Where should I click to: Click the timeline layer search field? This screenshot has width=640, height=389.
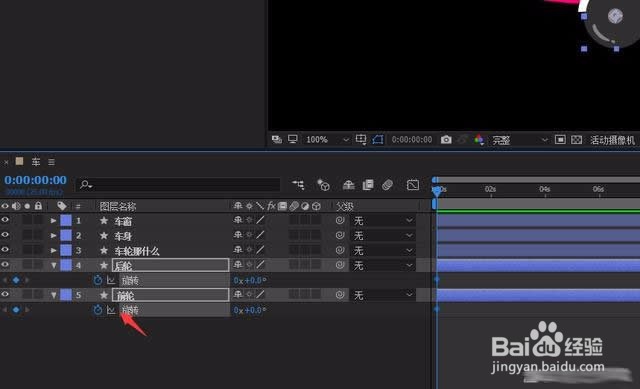[178, 185]
